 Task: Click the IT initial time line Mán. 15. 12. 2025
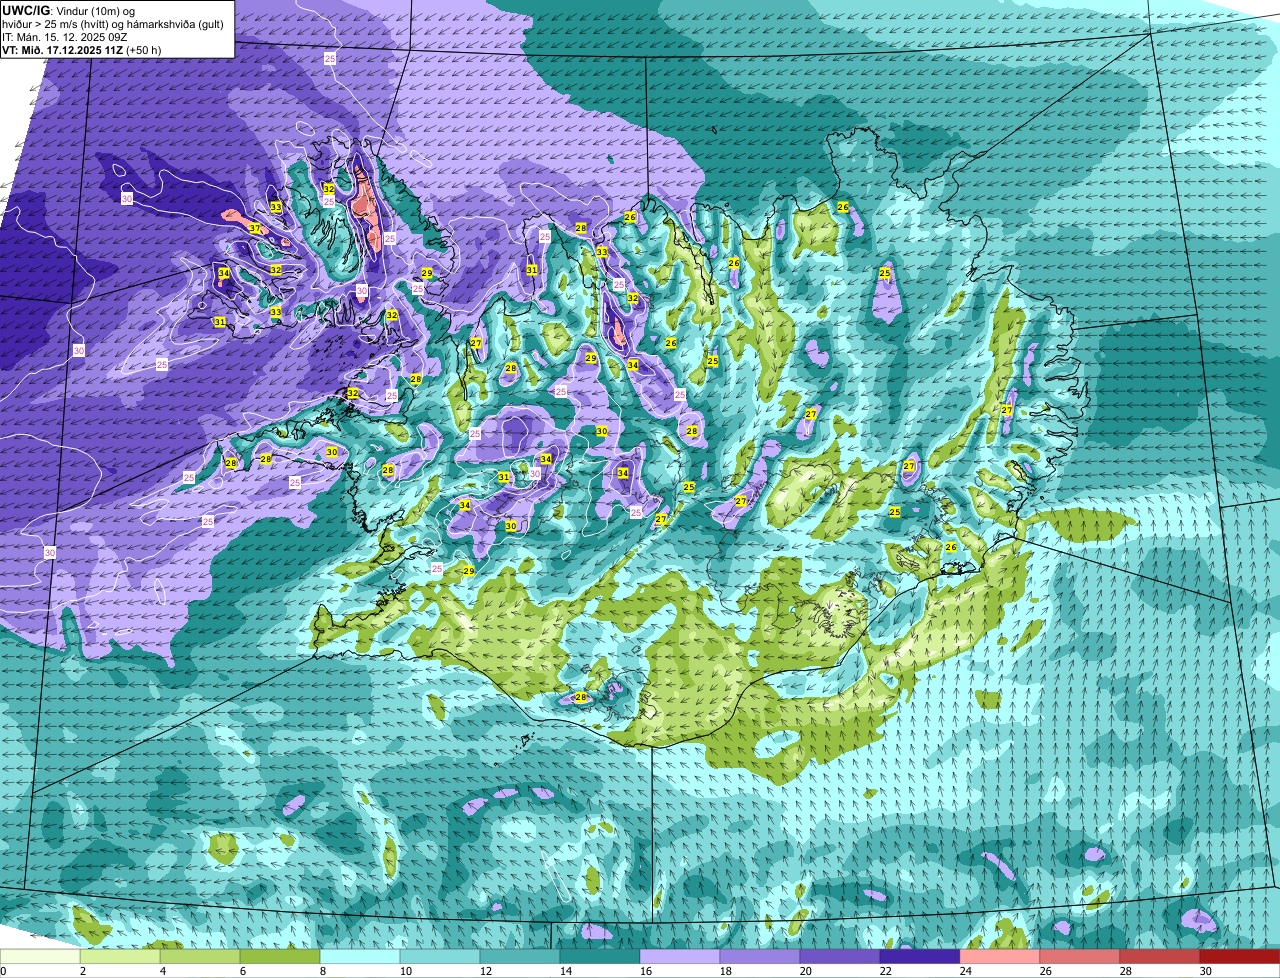[63, 36]
